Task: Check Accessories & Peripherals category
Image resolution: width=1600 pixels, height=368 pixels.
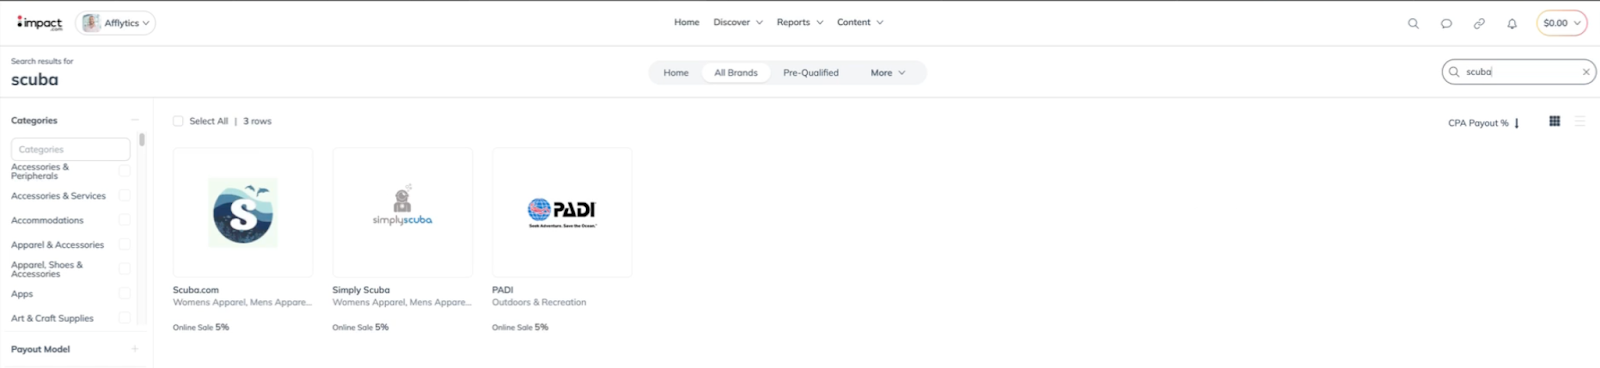Action: [x=124, y=171]
